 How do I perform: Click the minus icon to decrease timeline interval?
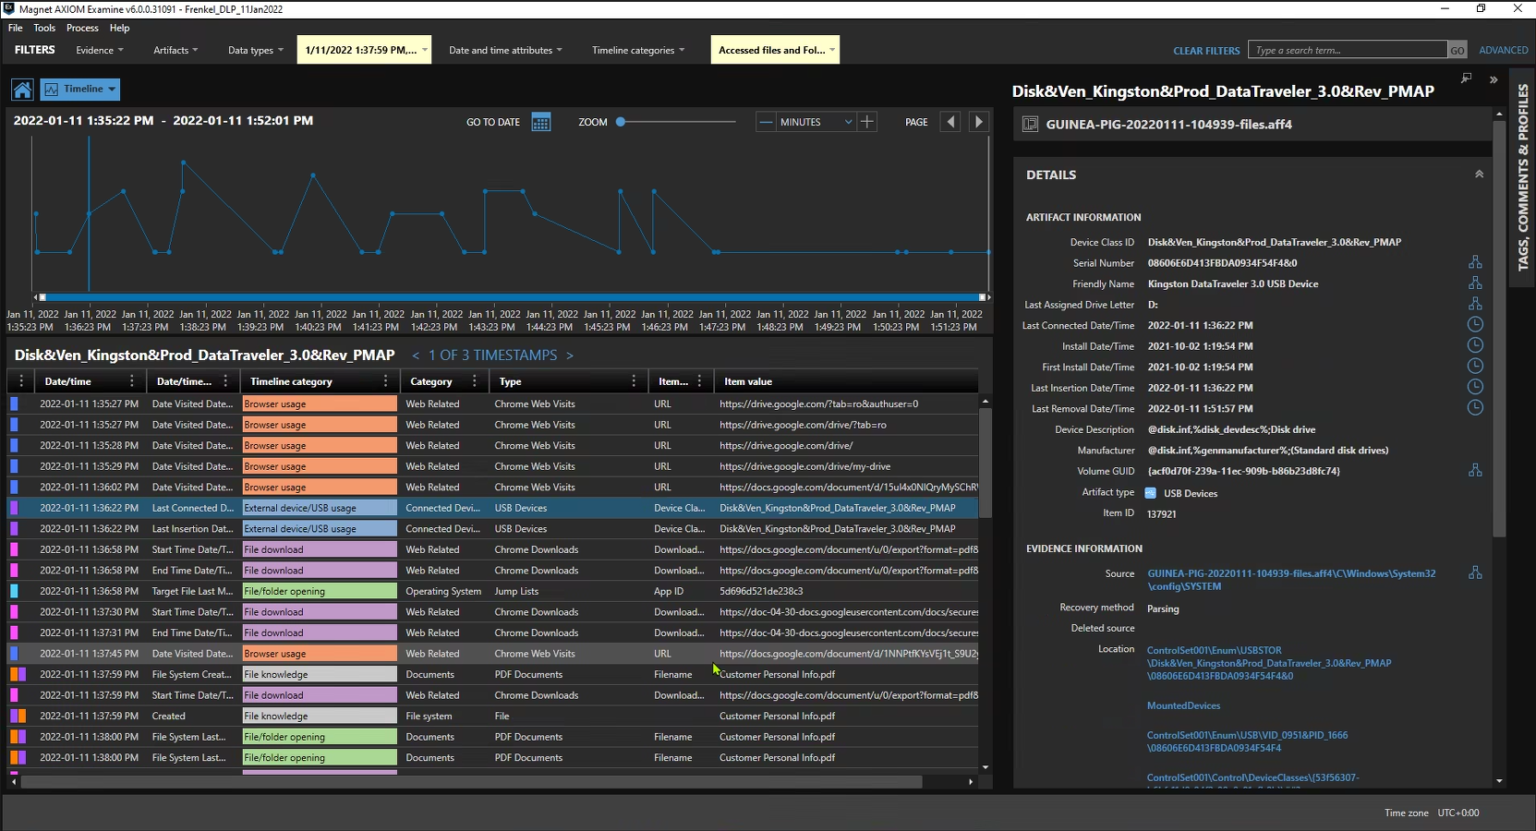766,121
